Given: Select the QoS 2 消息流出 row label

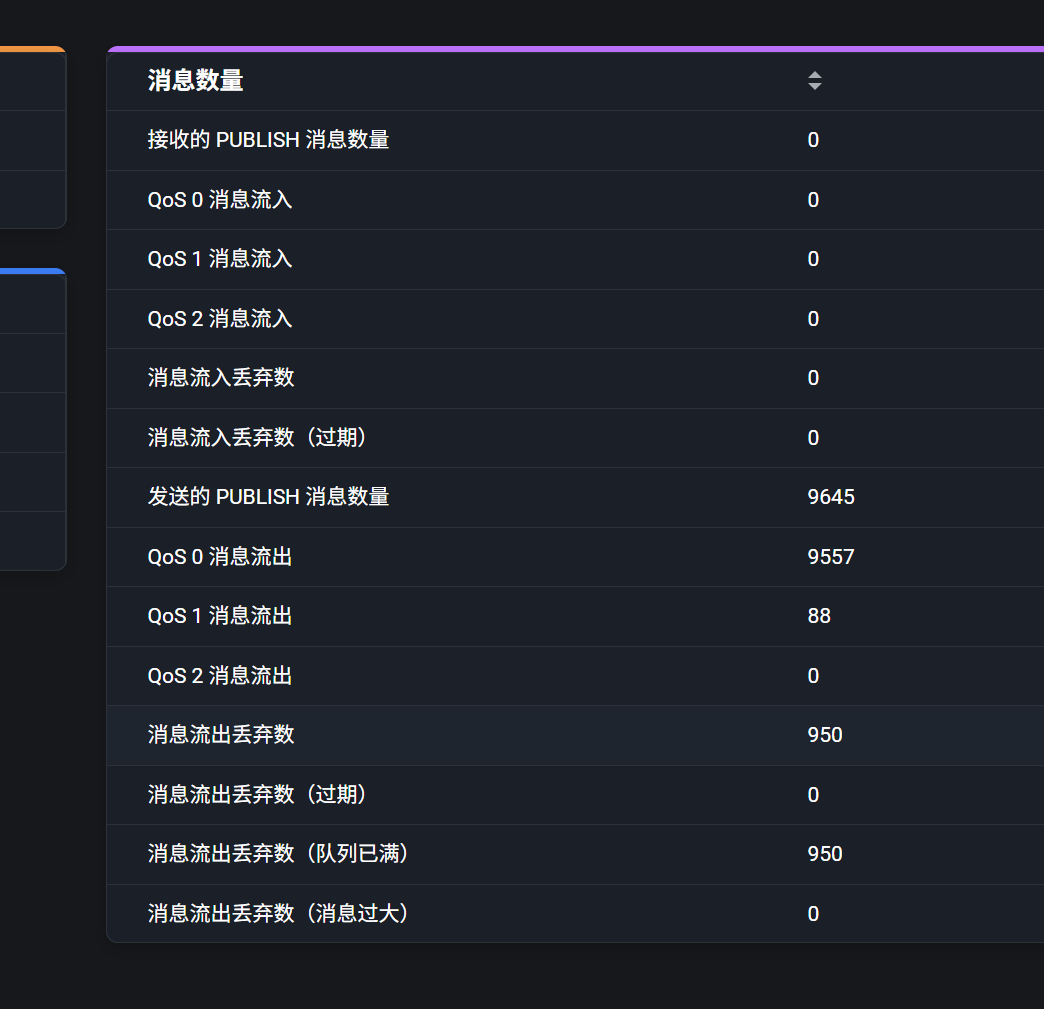Looking at the screenshot, I should tap(220, 676).
